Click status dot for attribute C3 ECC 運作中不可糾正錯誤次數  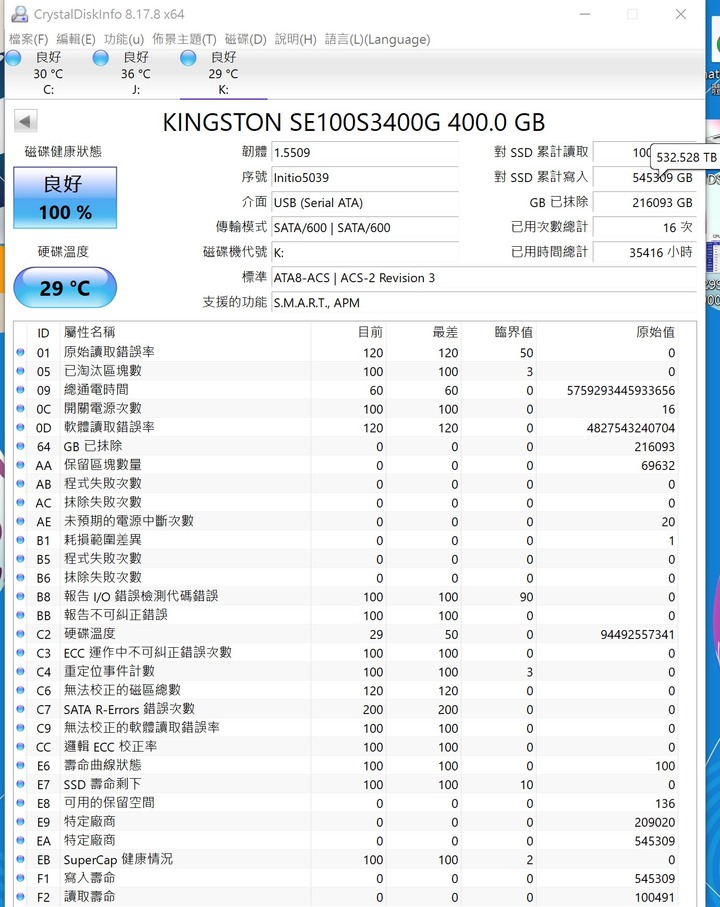pos(21,652)
